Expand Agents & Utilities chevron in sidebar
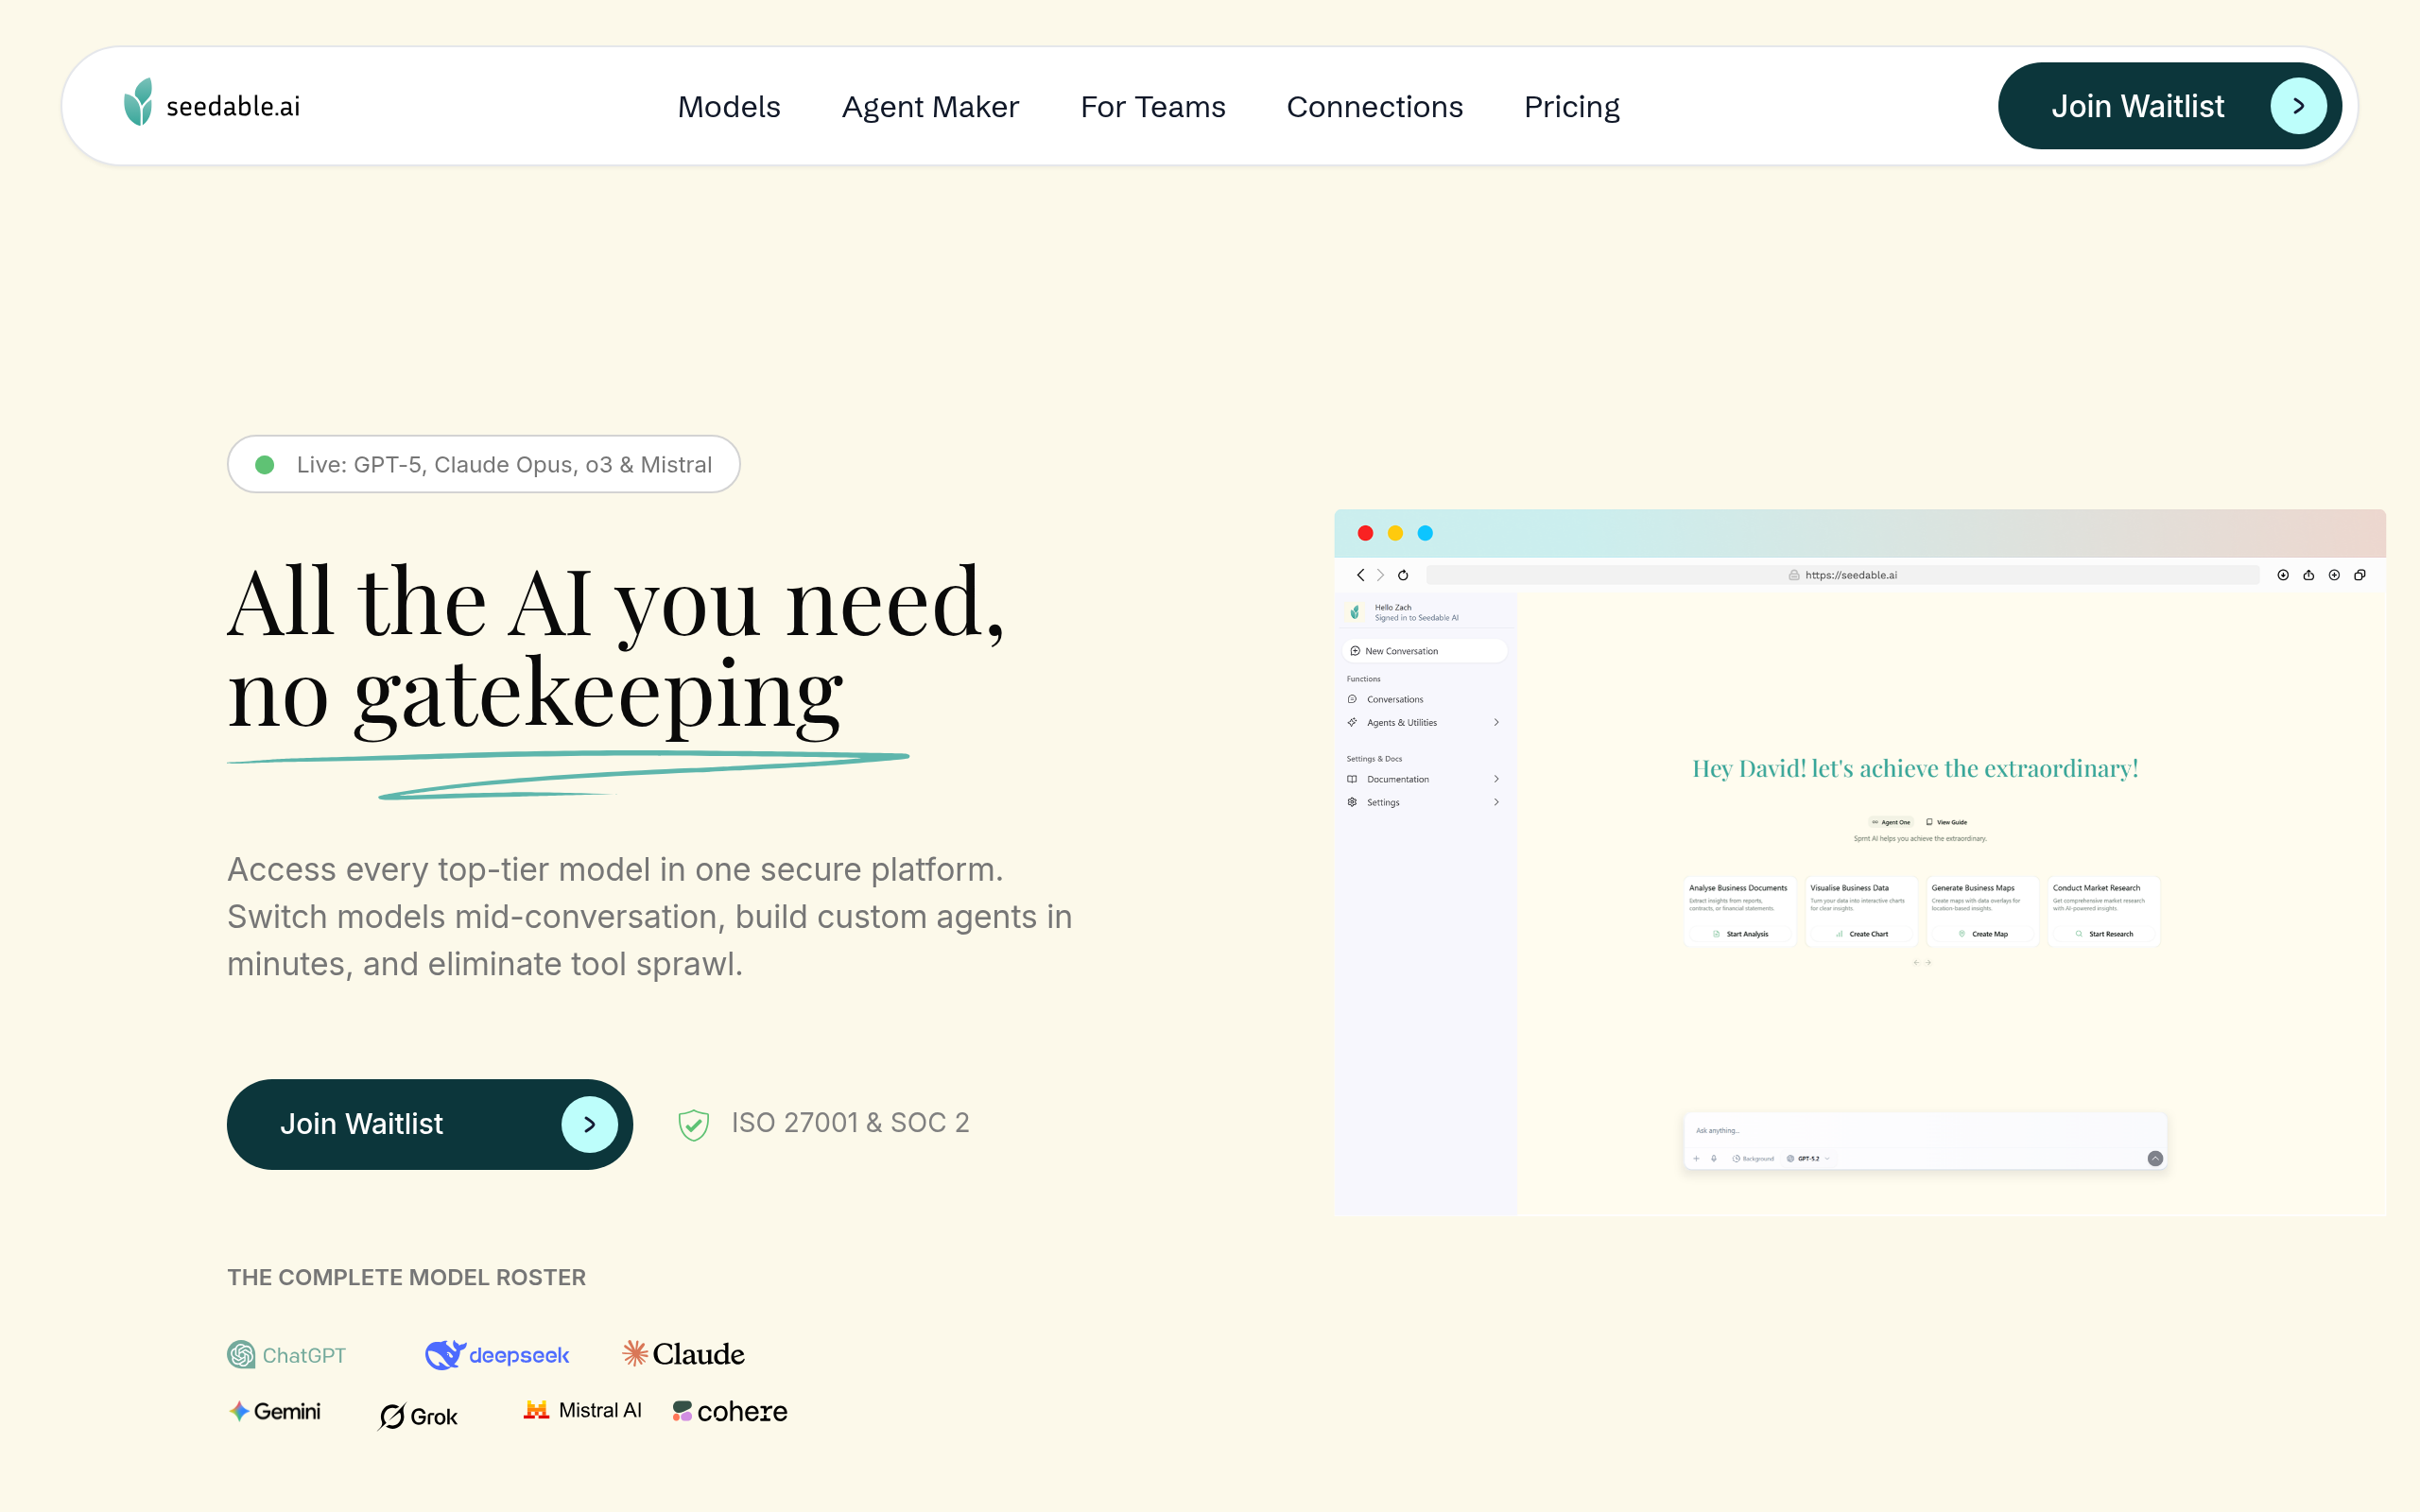This screenshot has width=2420, height=1512. (1496, 722)
